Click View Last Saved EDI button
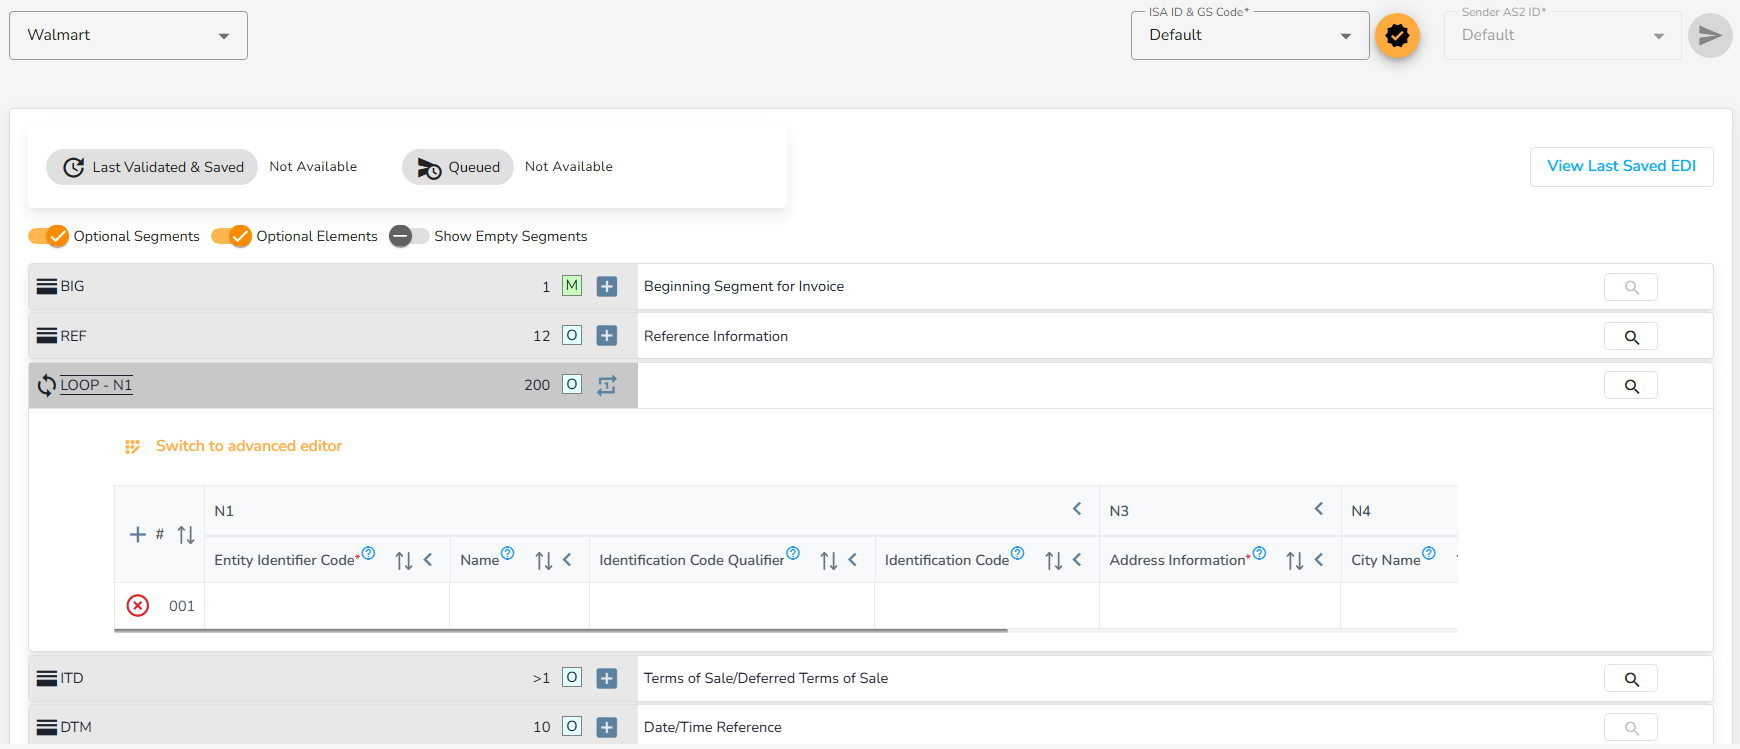The image size is (1740, 749). [x=1621, y=166]
